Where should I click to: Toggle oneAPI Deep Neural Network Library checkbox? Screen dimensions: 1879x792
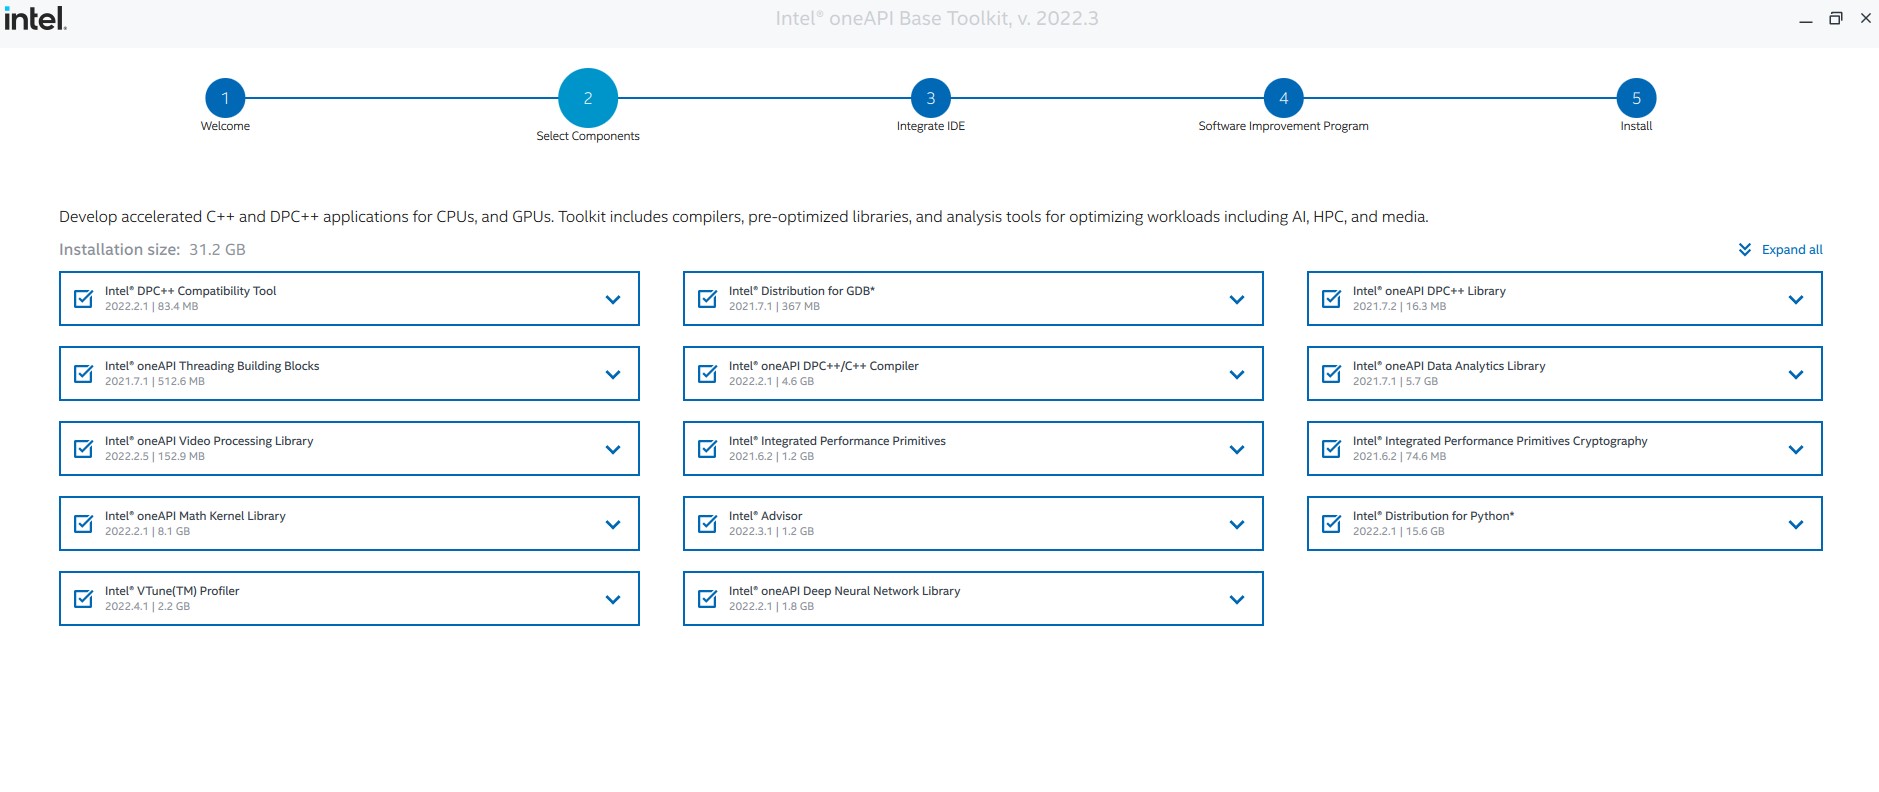(x=708, y=599)
